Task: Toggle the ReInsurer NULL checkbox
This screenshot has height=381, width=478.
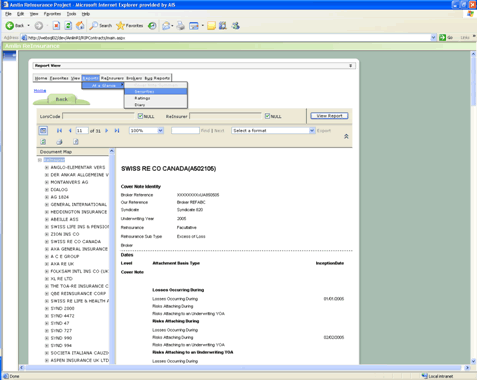Action: point(267,116)
